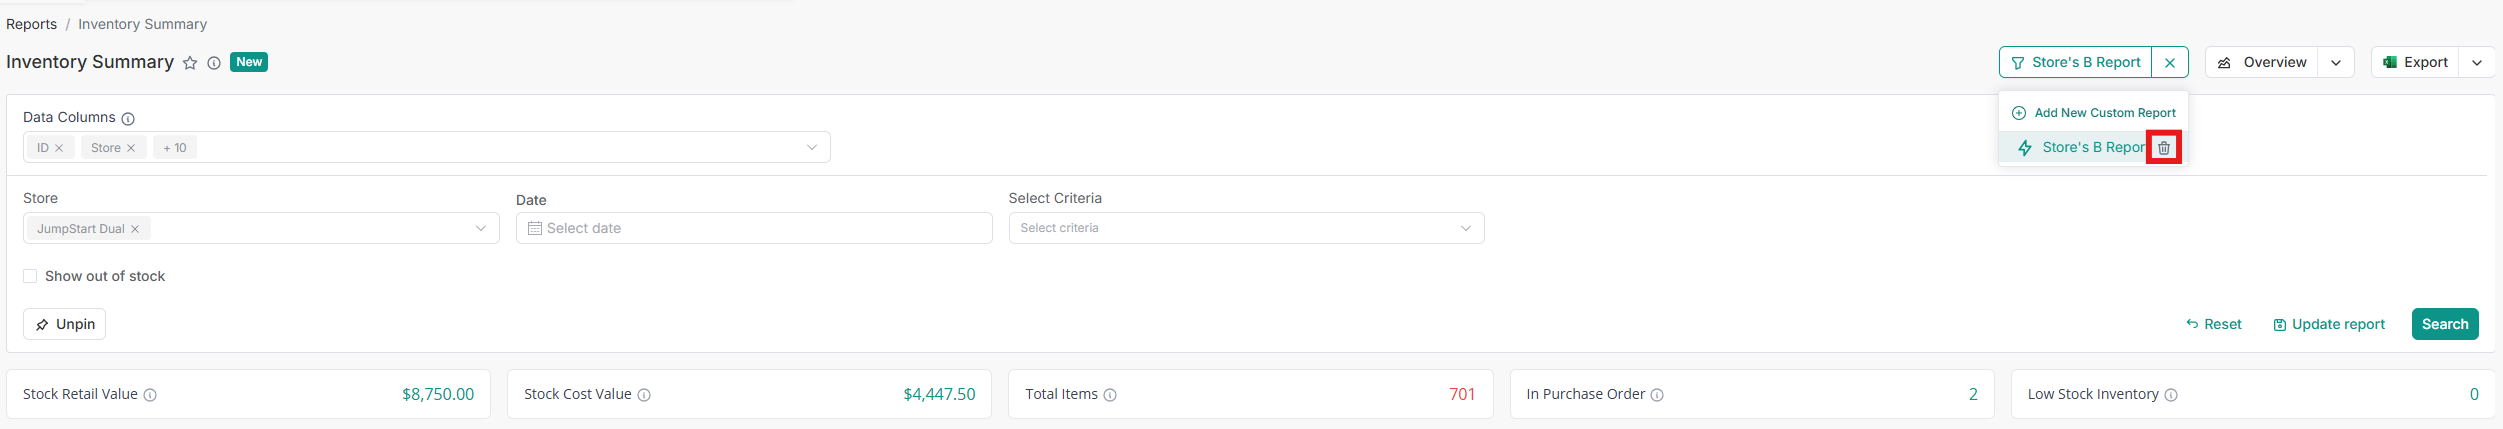Click the info icon beside Inventory Summary title
The image size is (2503, 429).
(x=214, y=63)
